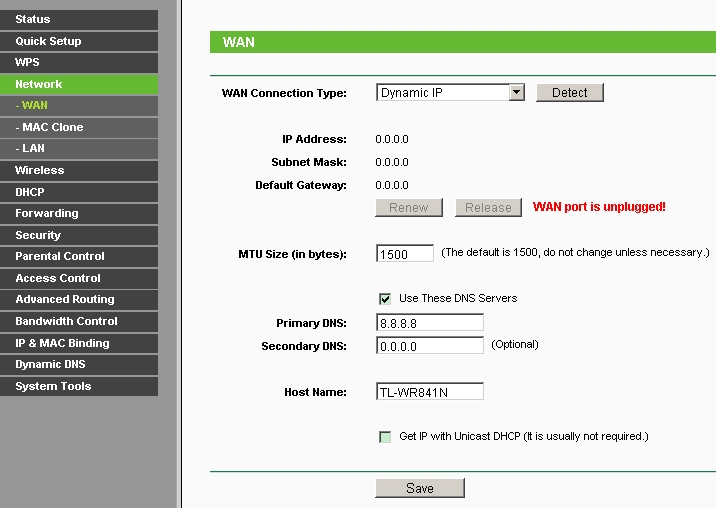Open System Tools menu
The image size is (716, 508).
79,386
